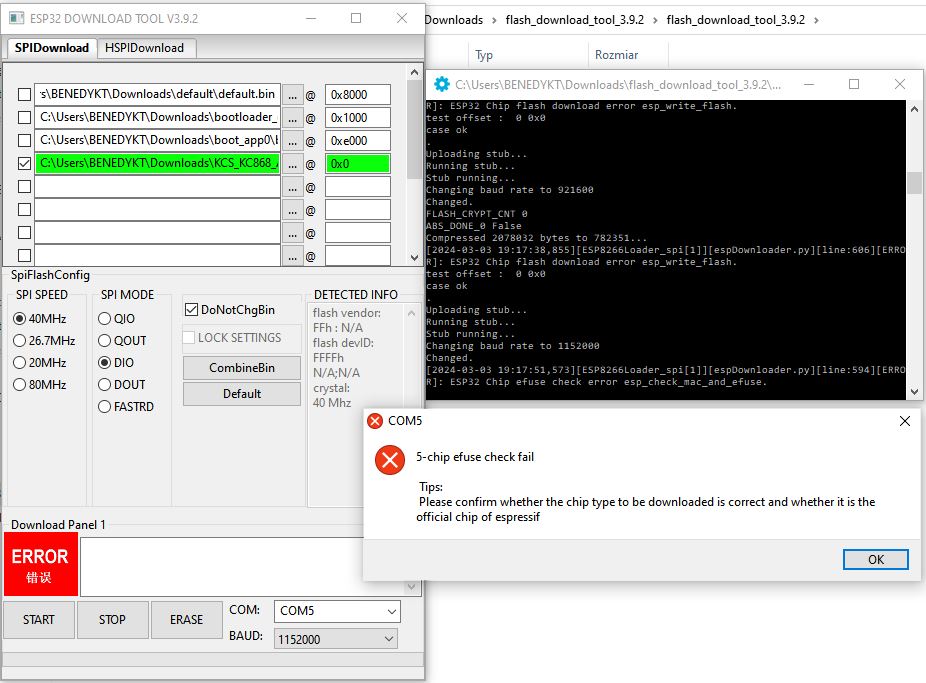Image resolution: width=926 pixels, height=683 pixels.
Task: Select 80MHz SPI speed
Action: coord(20,385)
